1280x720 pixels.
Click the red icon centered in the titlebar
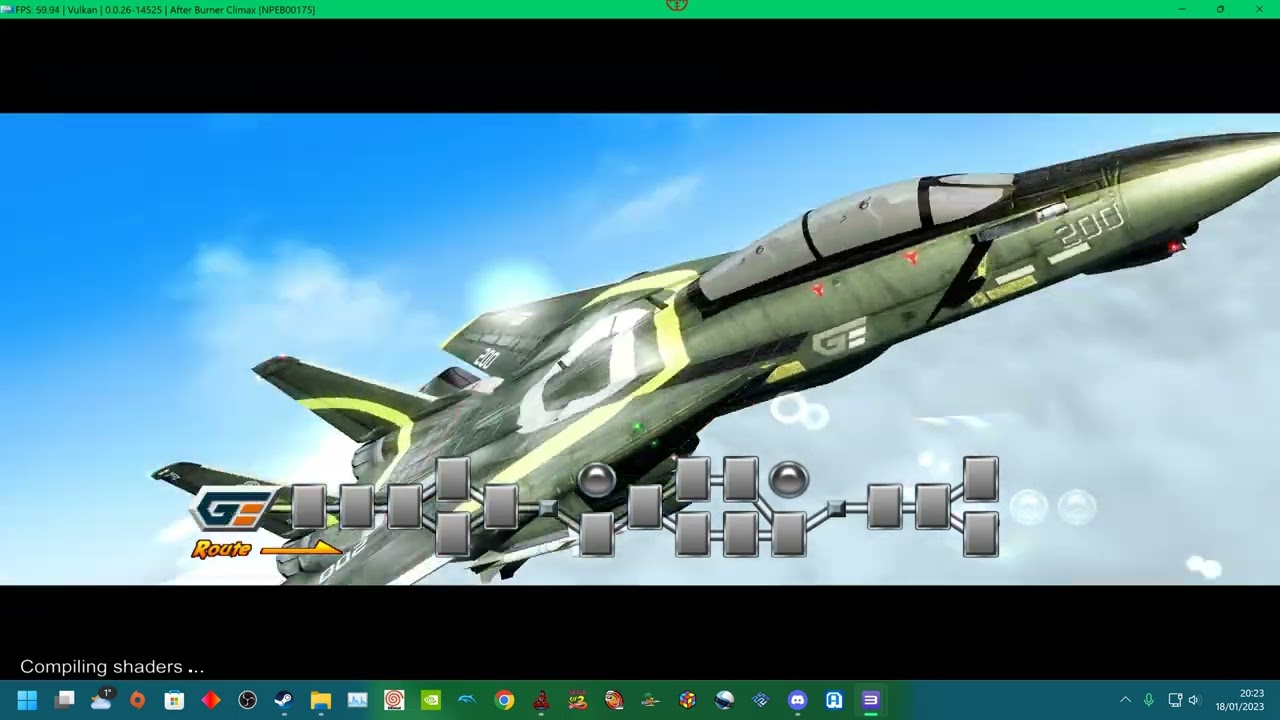coord(677,5)
